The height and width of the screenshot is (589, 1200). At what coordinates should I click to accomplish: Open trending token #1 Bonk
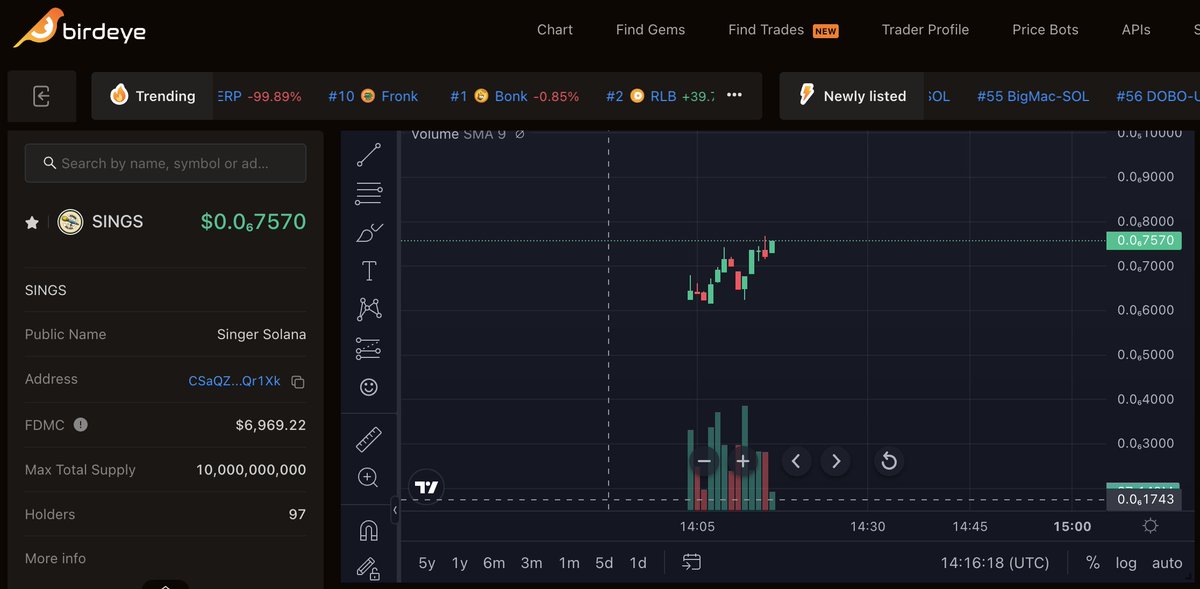514,96
